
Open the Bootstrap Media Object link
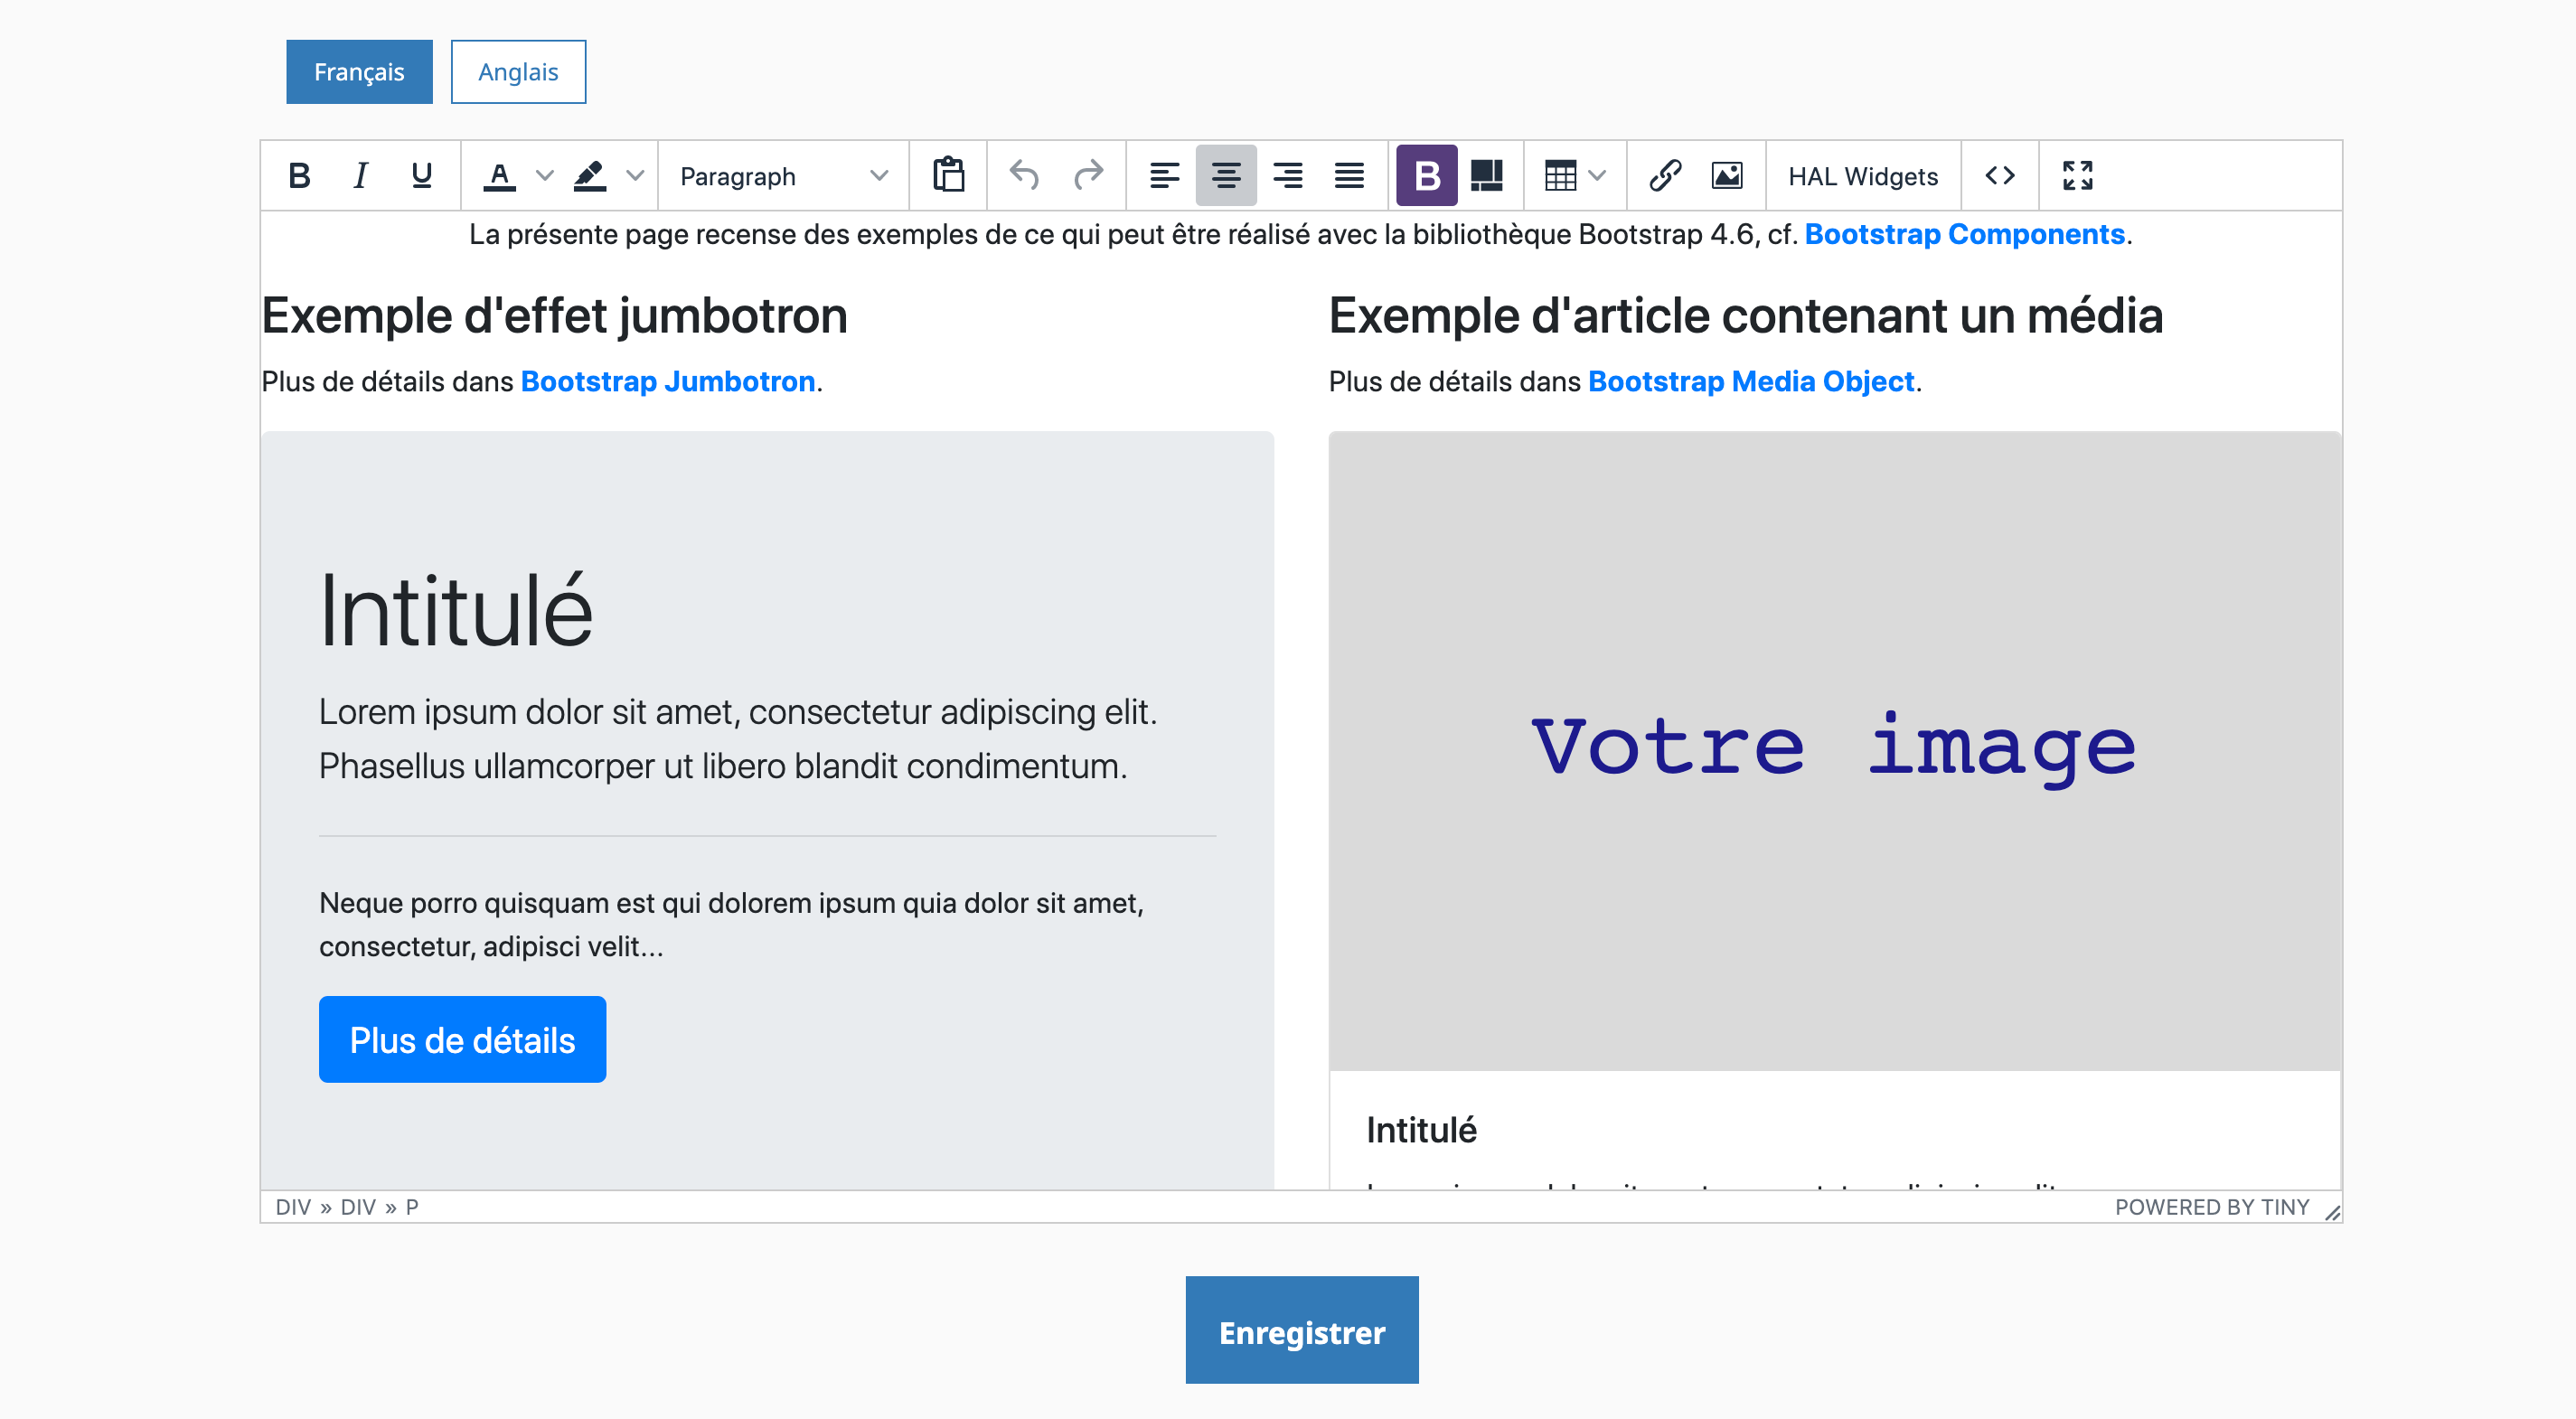point(1751,381)
